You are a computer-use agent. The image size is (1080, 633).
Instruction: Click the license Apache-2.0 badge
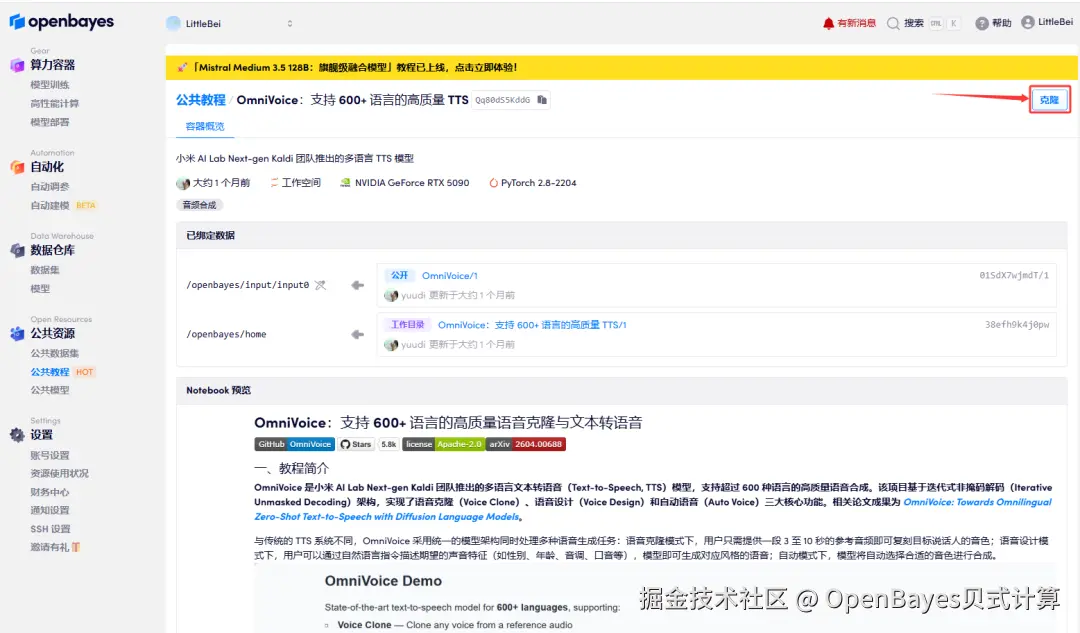444,444
